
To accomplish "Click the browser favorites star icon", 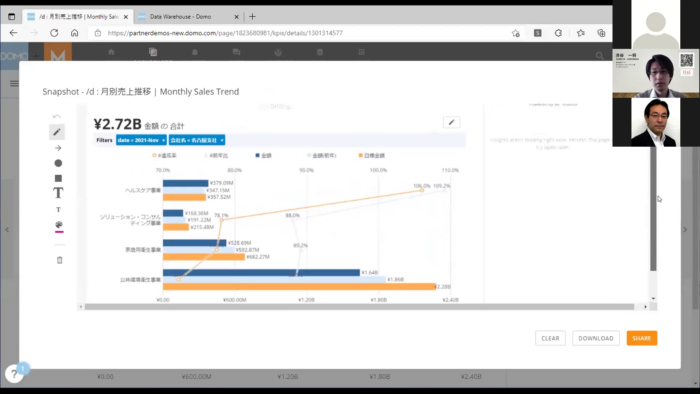I will pyautogui.click(x=581, y=33).
